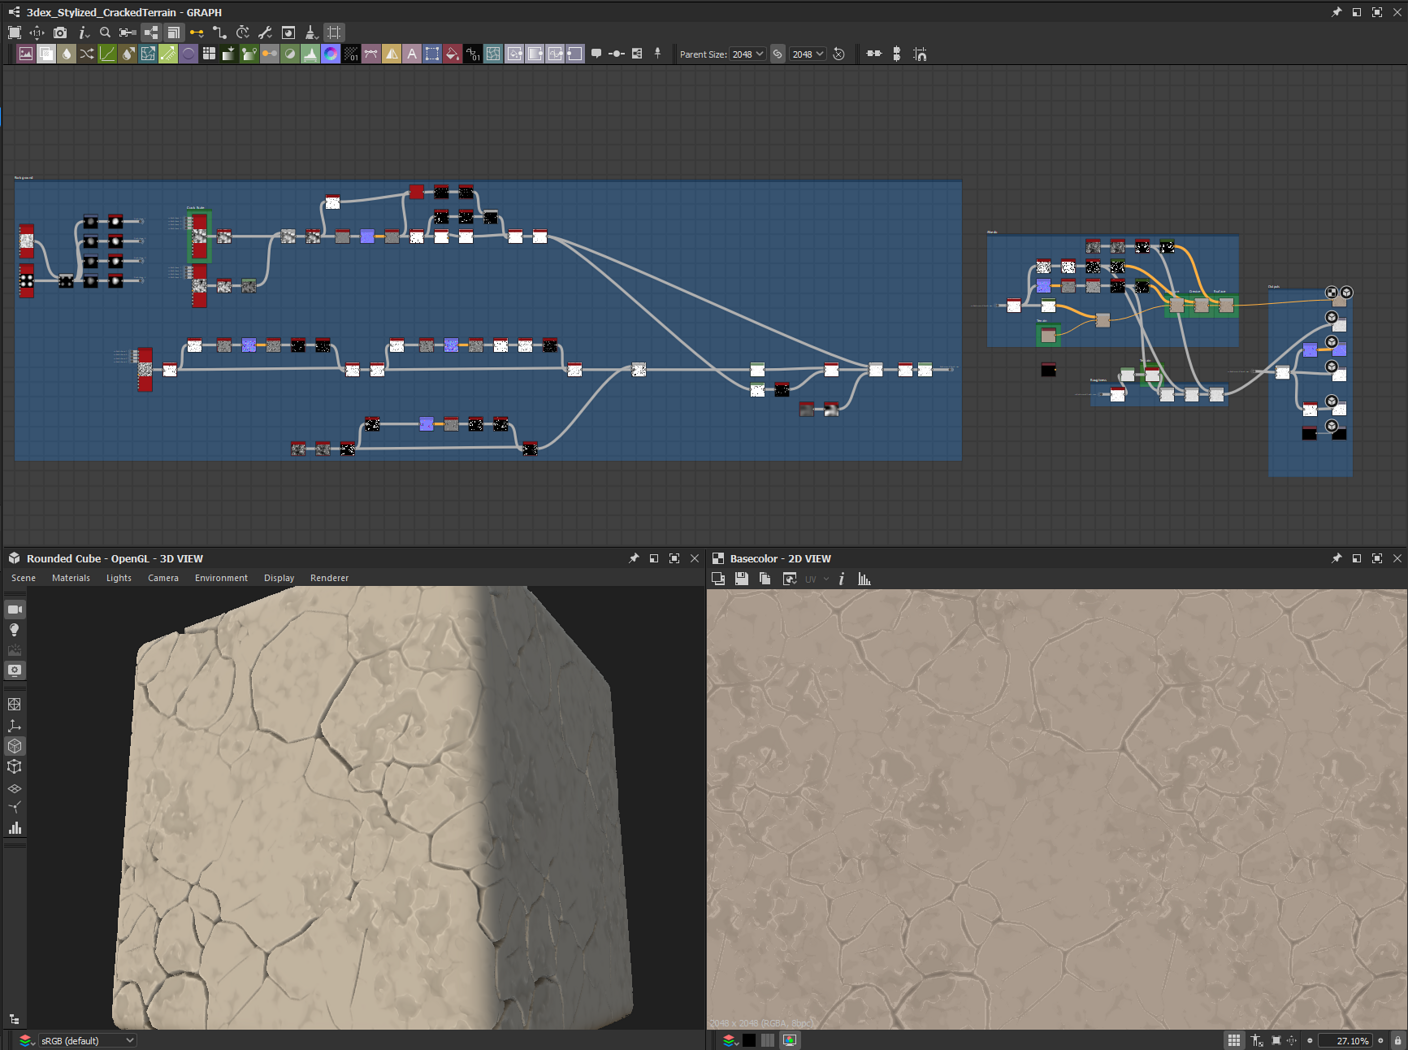Expand the sRGB (default) color space dropdown
Image resolution: width=1408 pixels, height=1050 pixels.
(87, 1041)
